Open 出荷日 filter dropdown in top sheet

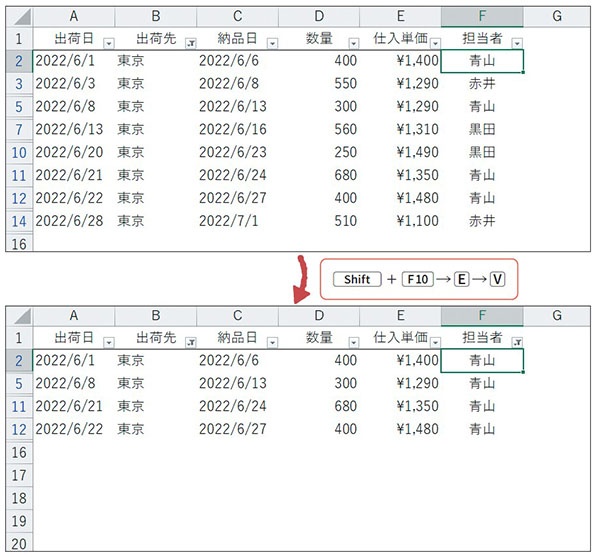click(x=109, y=44)
